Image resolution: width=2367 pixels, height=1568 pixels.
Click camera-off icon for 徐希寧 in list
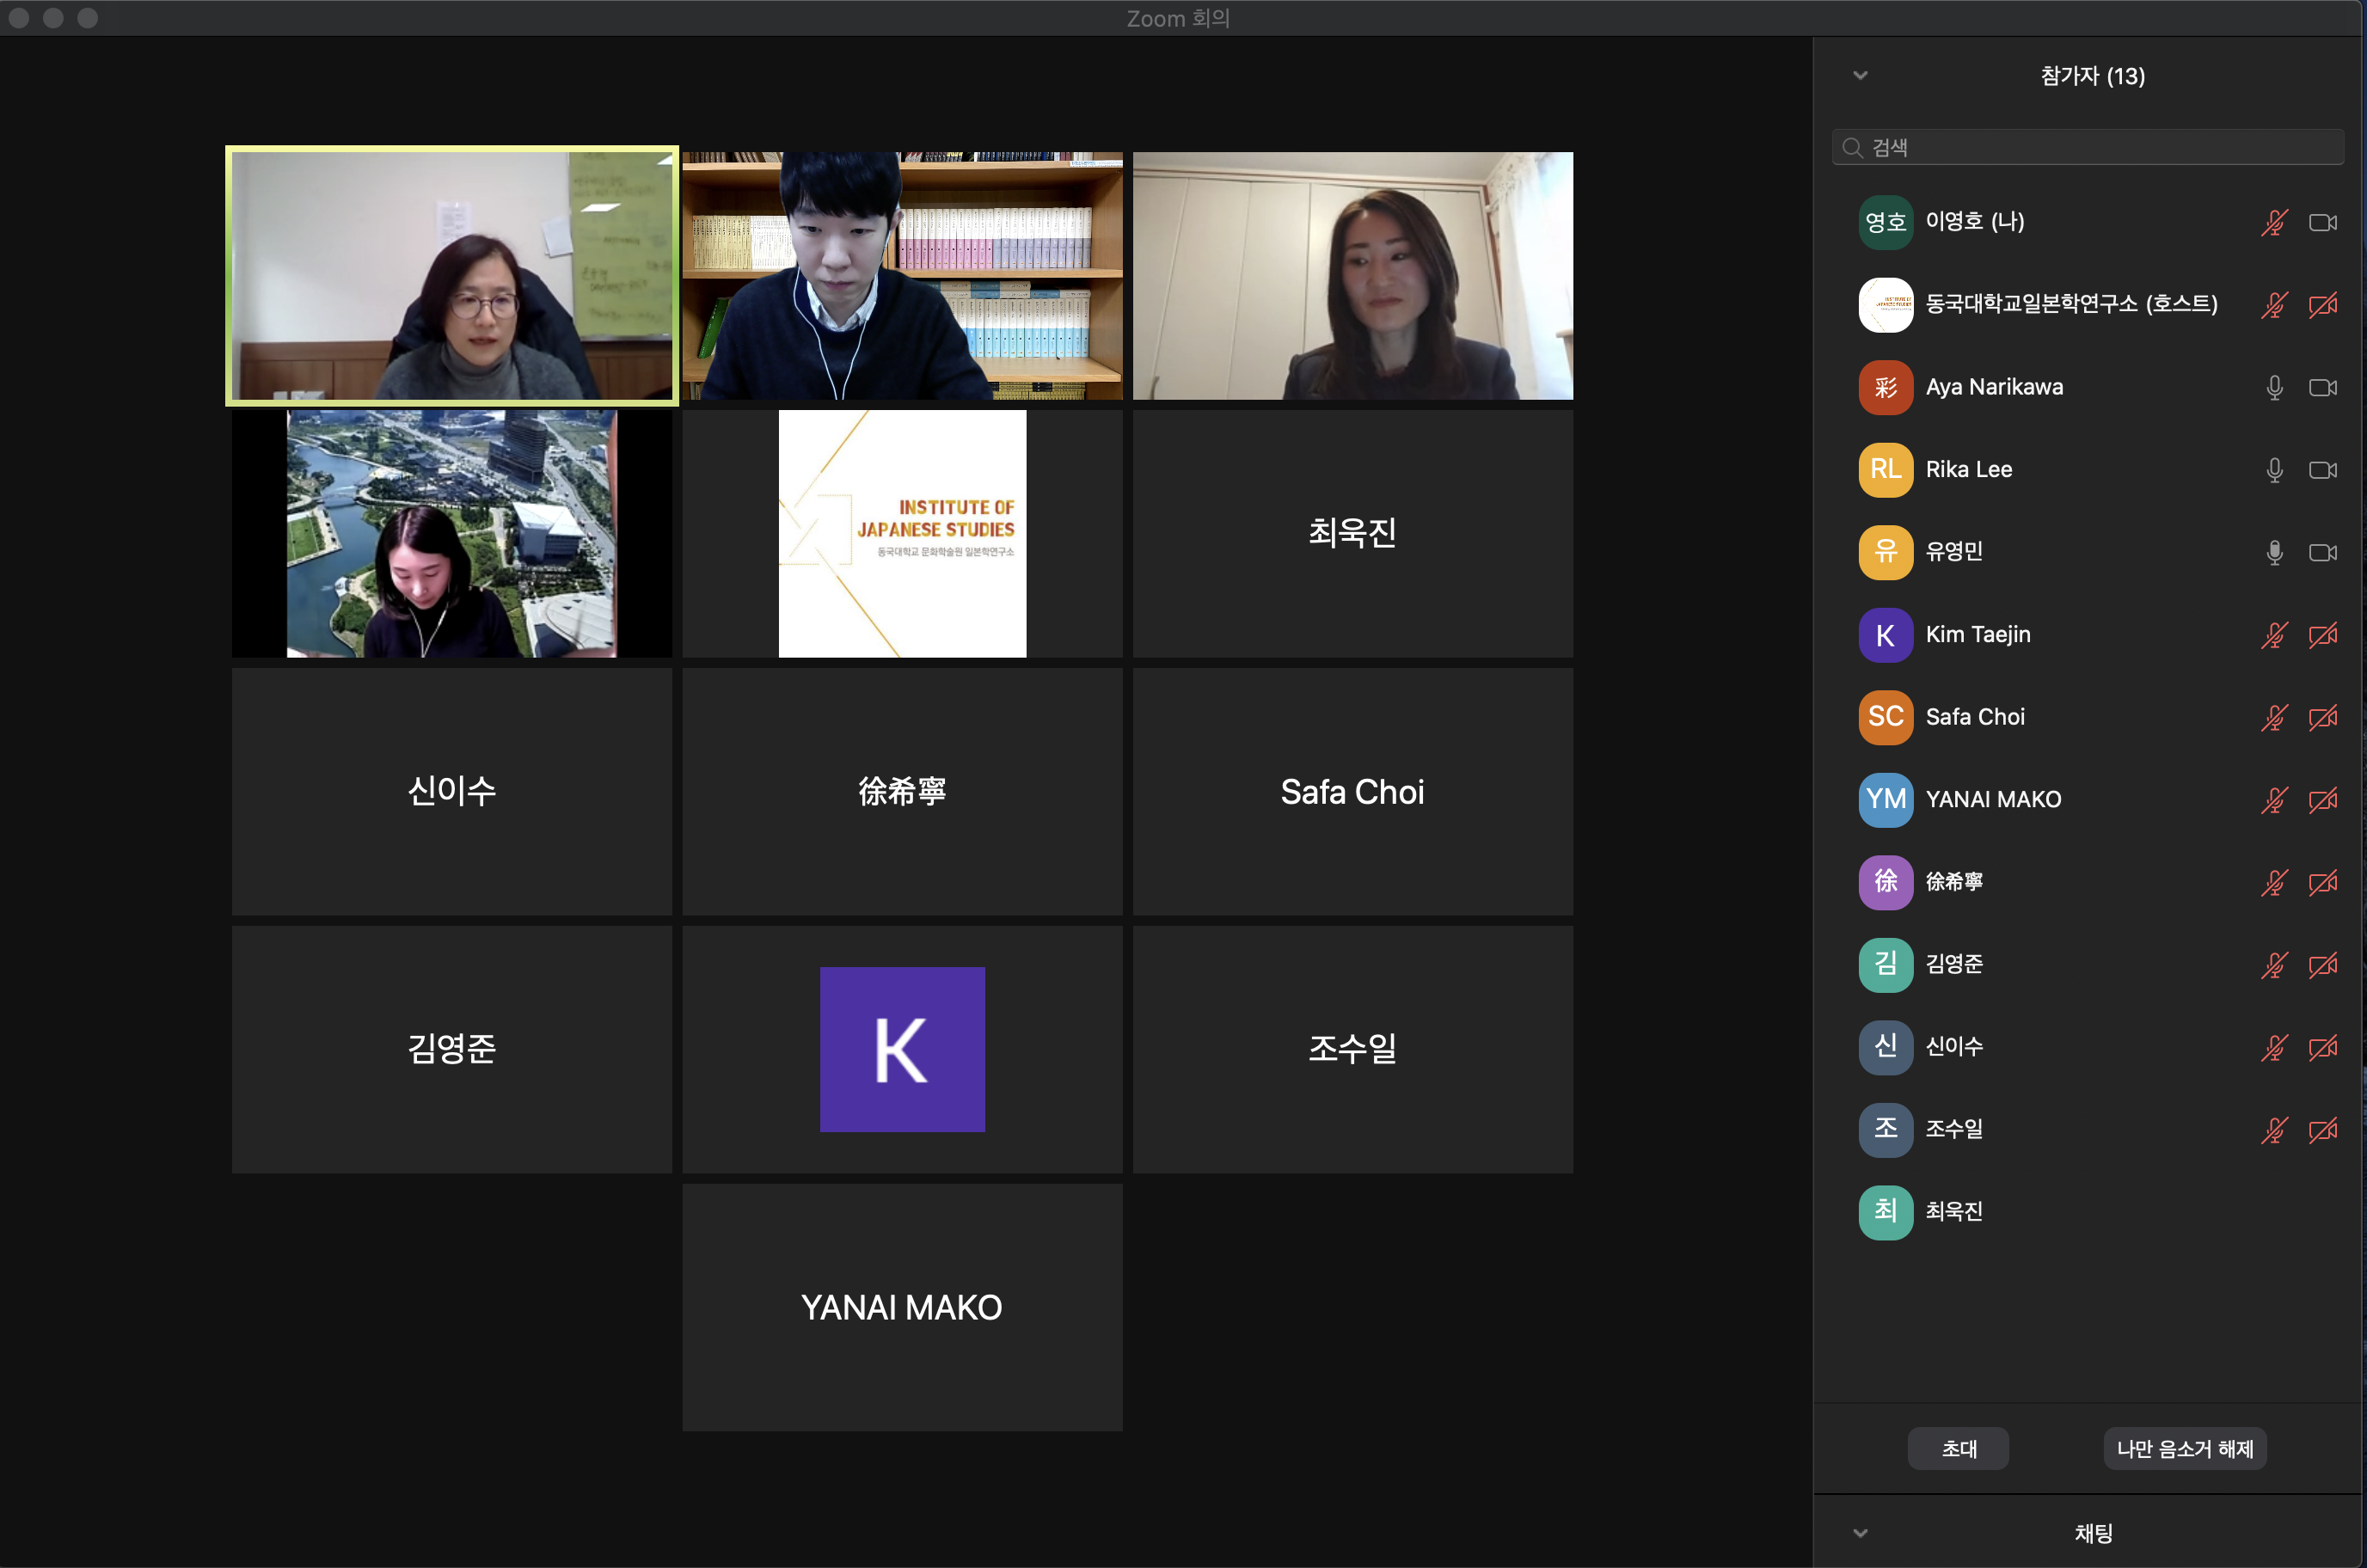(2322, 882)
